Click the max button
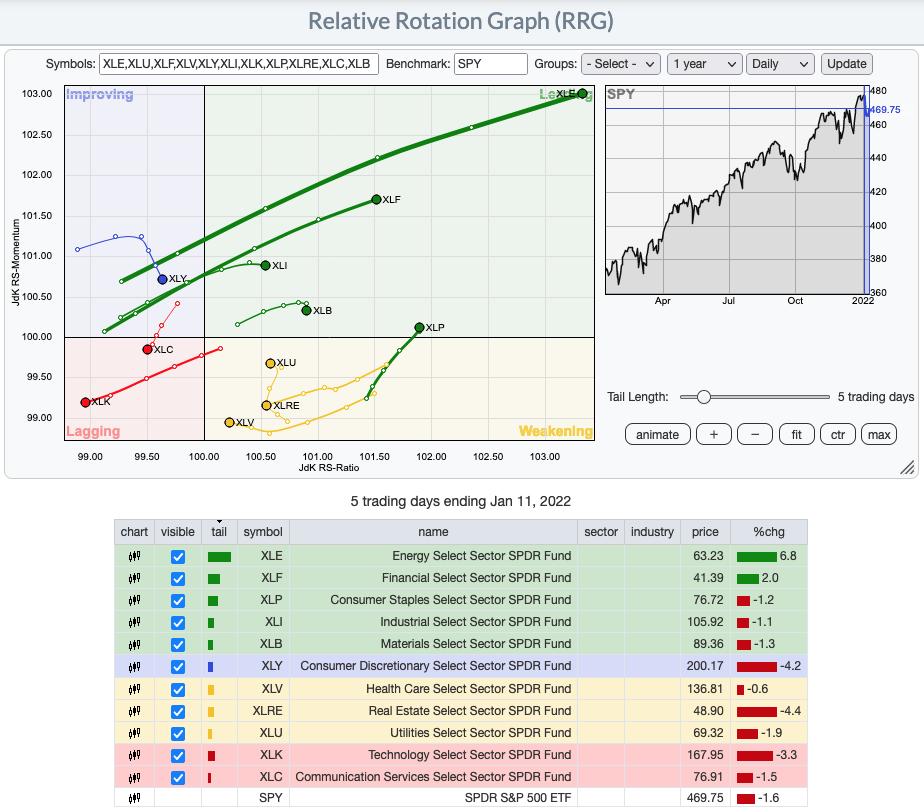 (879, 435)
